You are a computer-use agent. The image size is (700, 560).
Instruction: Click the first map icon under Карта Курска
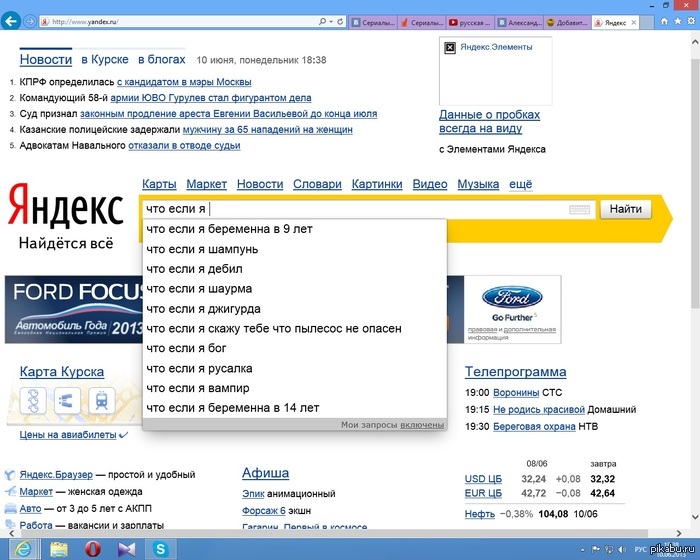tap(33, 400)
